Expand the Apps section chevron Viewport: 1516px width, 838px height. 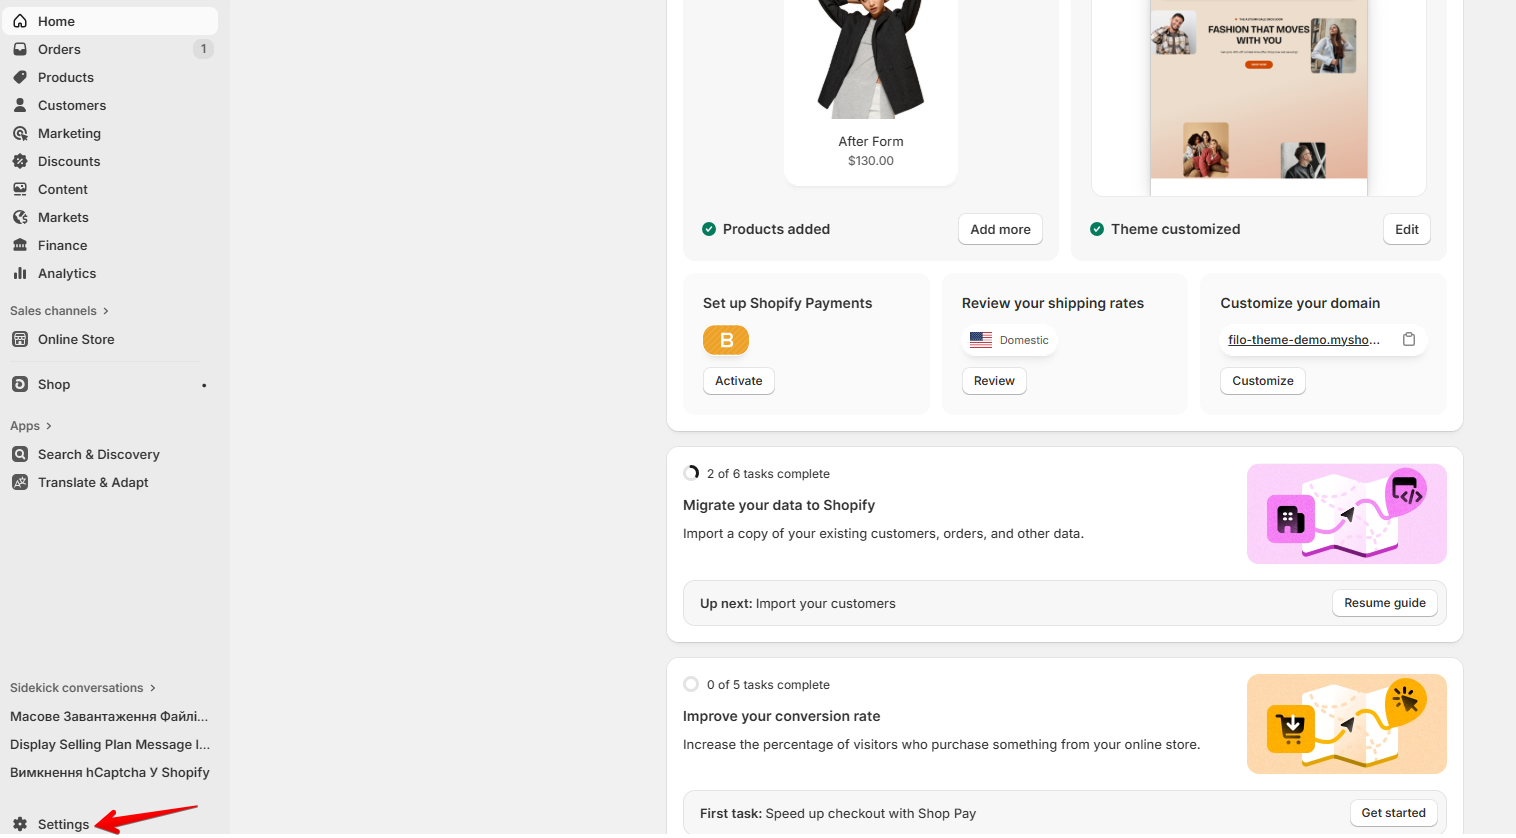[x=49, y=426]
